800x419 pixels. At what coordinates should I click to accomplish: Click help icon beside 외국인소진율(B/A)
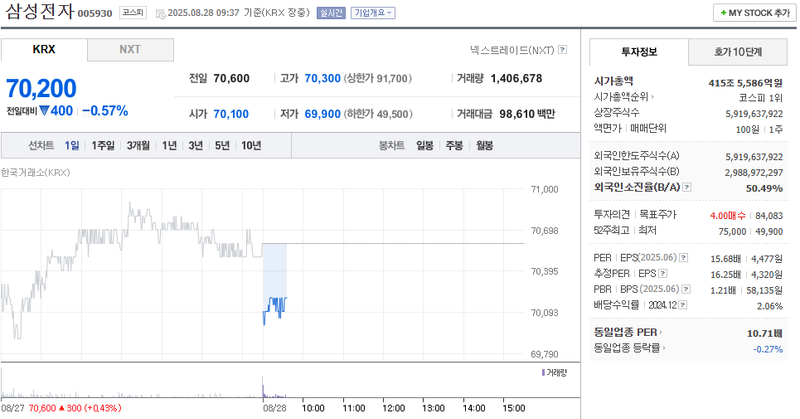(x=687, y=187)
